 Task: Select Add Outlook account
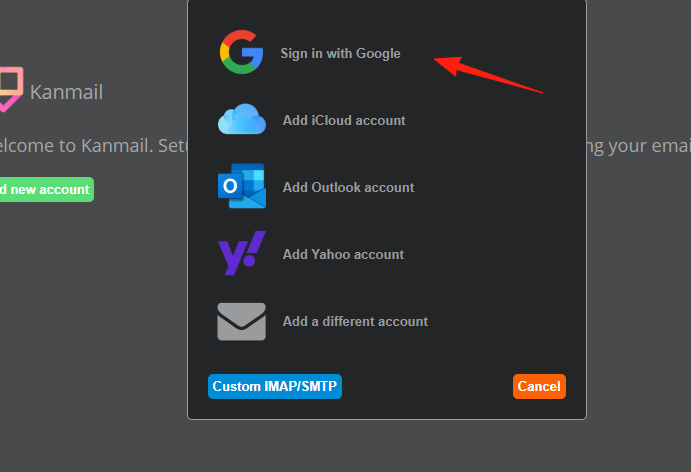point(348,187)
